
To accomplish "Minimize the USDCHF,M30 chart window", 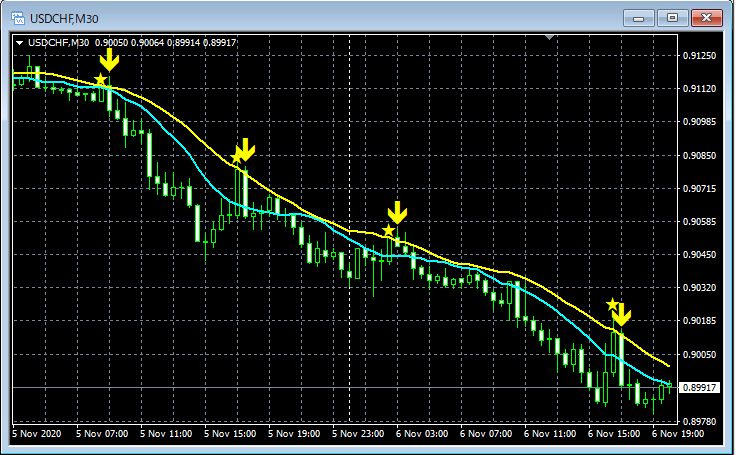I will (x=638, y=18).
